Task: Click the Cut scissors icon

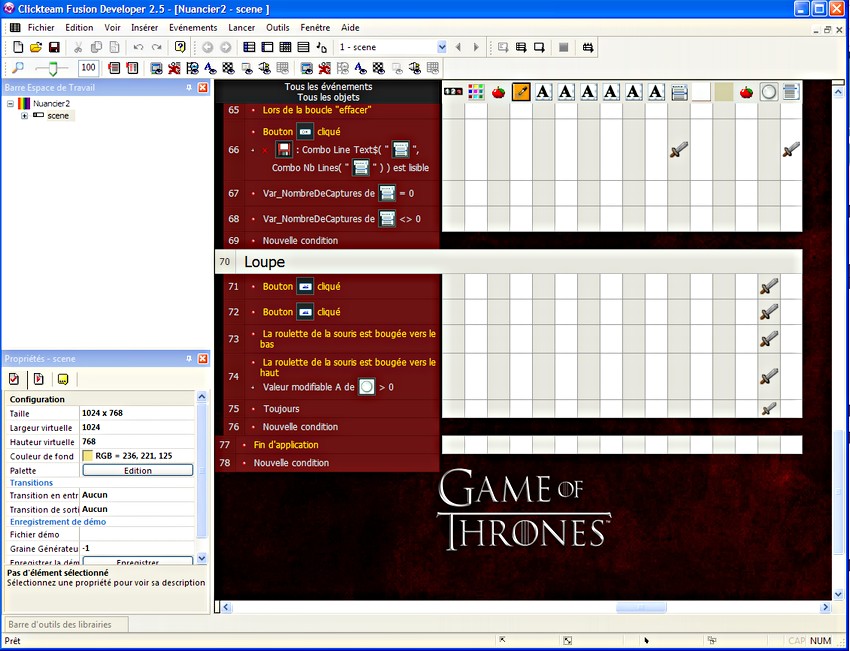Action: 78,47
